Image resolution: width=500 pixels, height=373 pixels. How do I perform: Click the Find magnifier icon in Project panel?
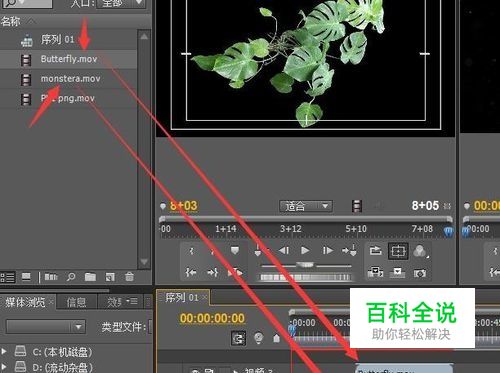point(71,277)
